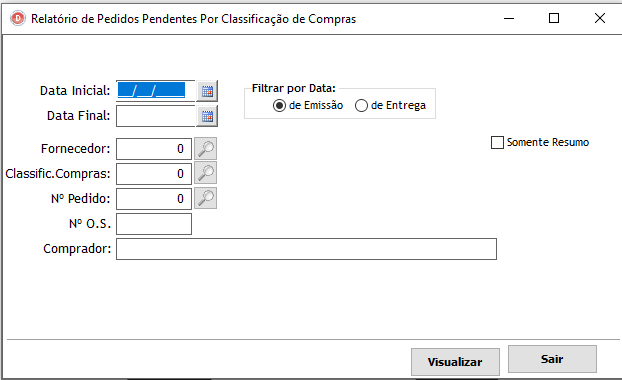Click into the Nº Pedido field
The image size is (622, 380).
pos(154,199)
